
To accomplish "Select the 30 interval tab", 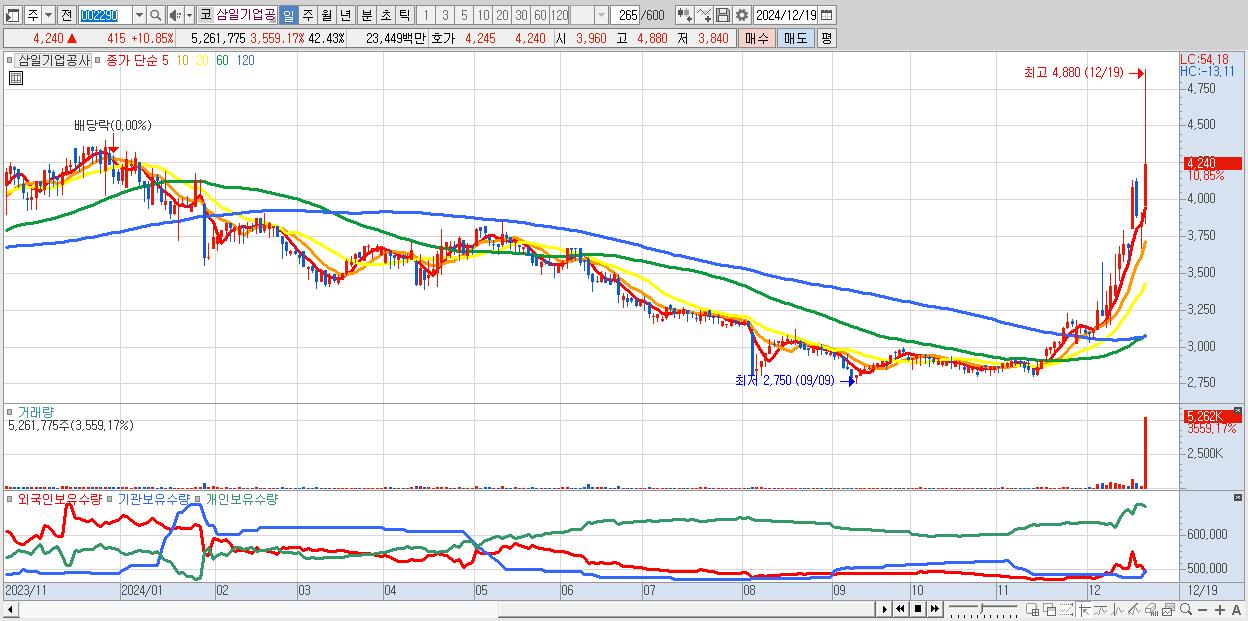I will pos(521,15).
